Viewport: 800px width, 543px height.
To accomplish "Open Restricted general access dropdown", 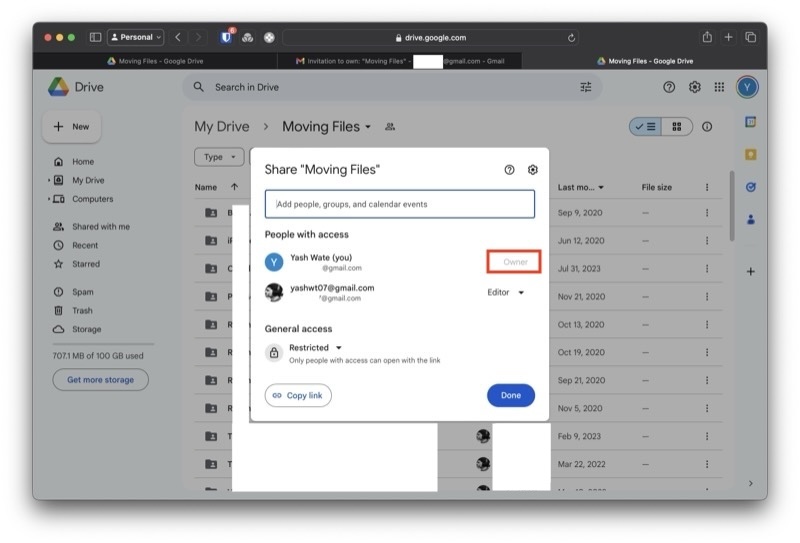I will [x=315, y=348].
